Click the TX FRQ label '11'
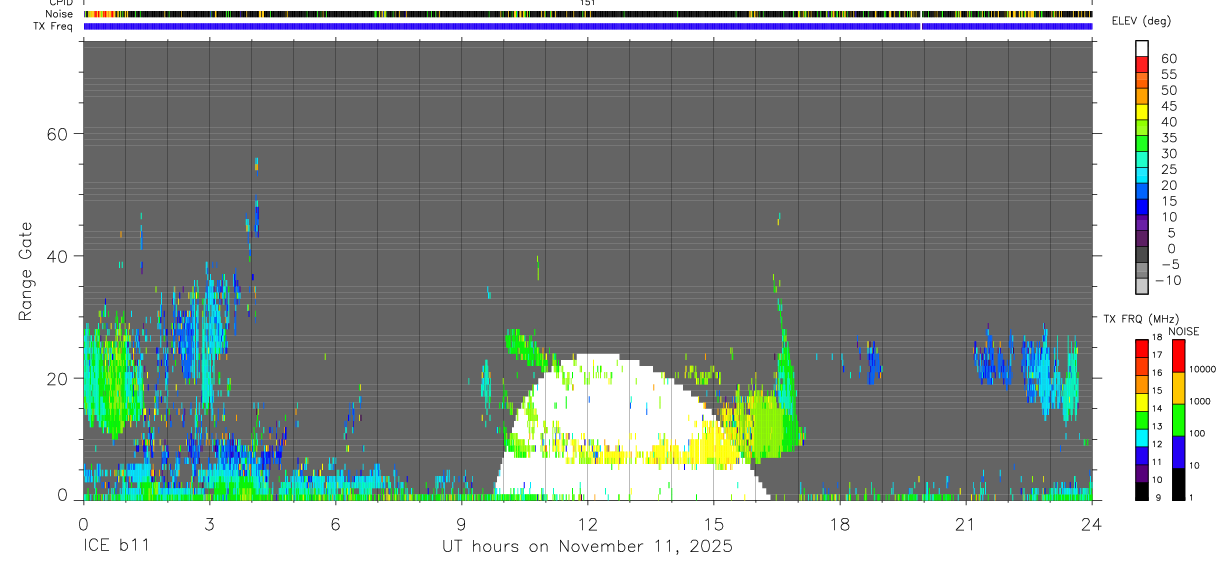The image size is (1228, 567). [1158, 462]
